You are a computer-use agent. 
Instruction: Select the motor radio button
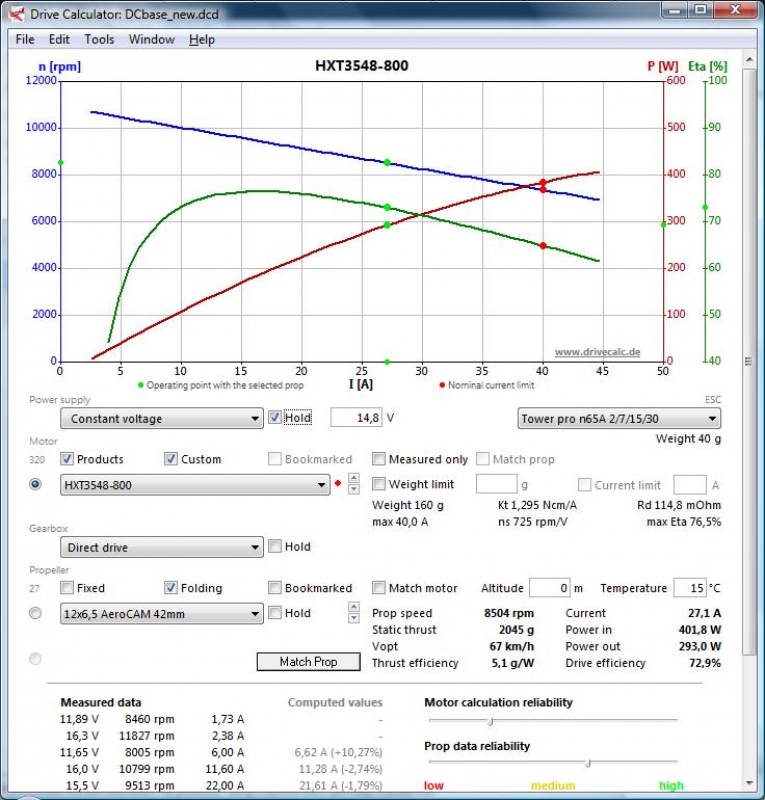pyautogui.click(x=36, y=484)
